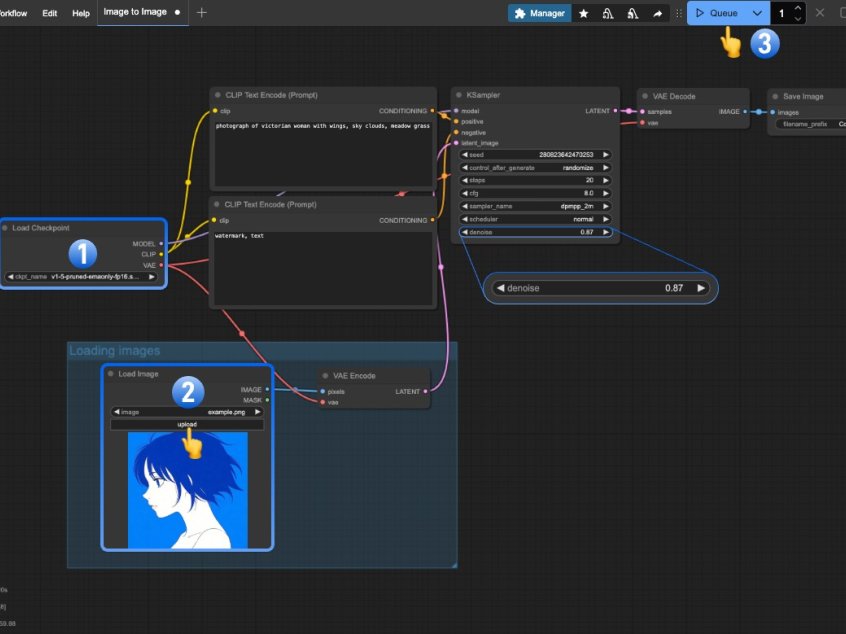Viewport: 846px width, 634px height.
Task: Pick previous scheduler with scheduler left arrow
Action: 465,219
